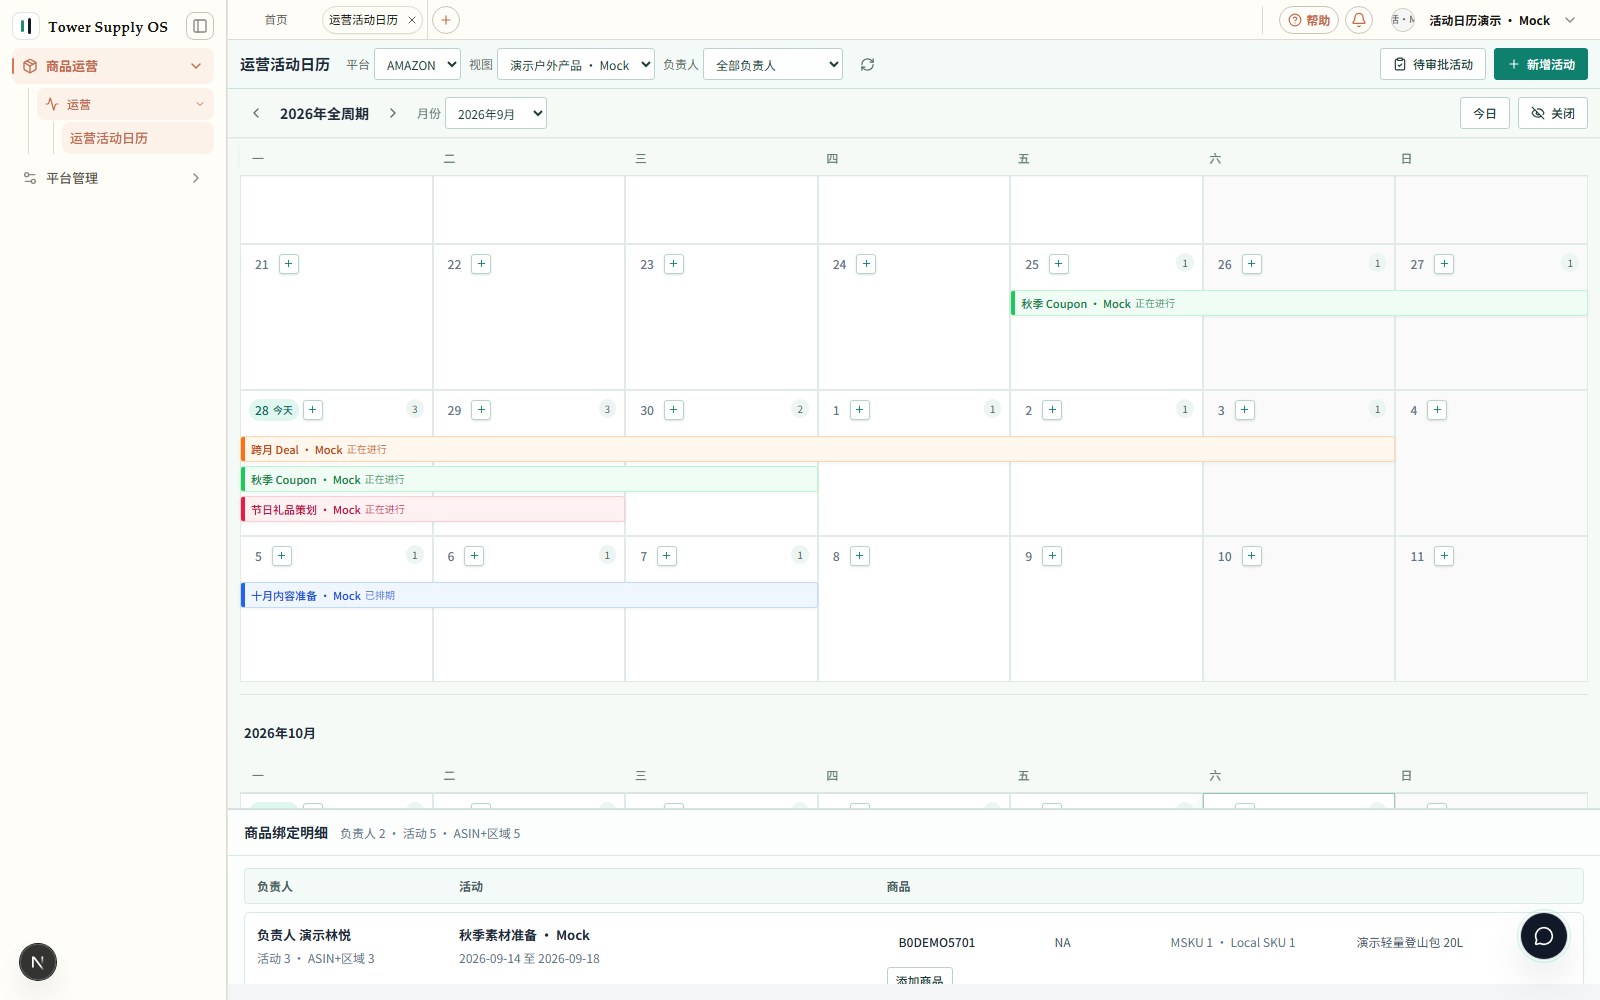Viewport: 1600px width, 1000px height.
Task: Open the notifications bell
Action: (1359, 20)
